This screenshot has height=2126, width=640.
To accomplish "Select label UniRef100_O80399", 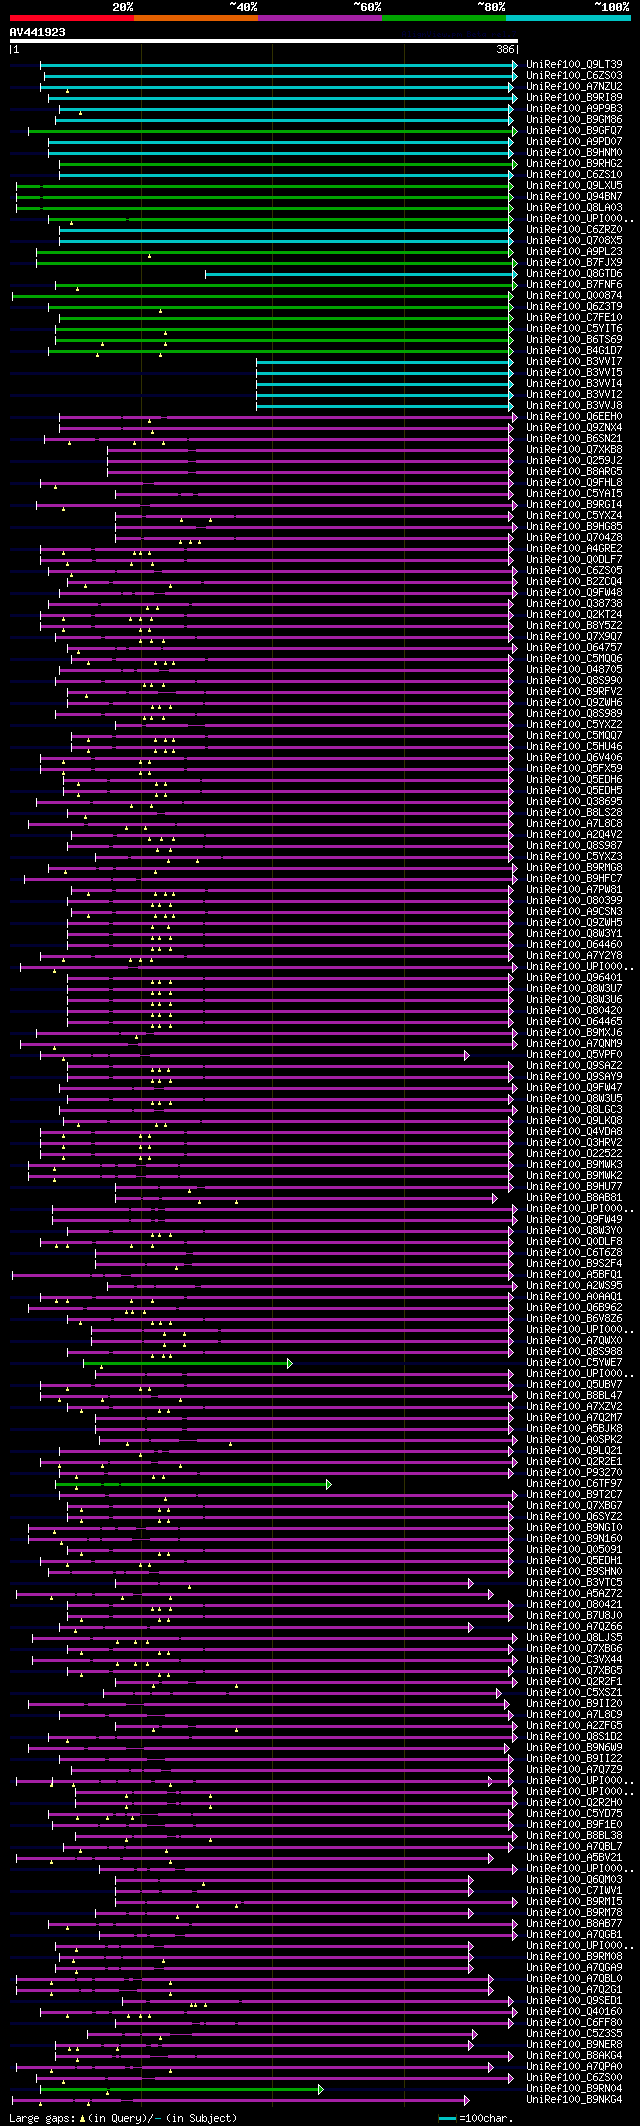I will click(574, 901).
